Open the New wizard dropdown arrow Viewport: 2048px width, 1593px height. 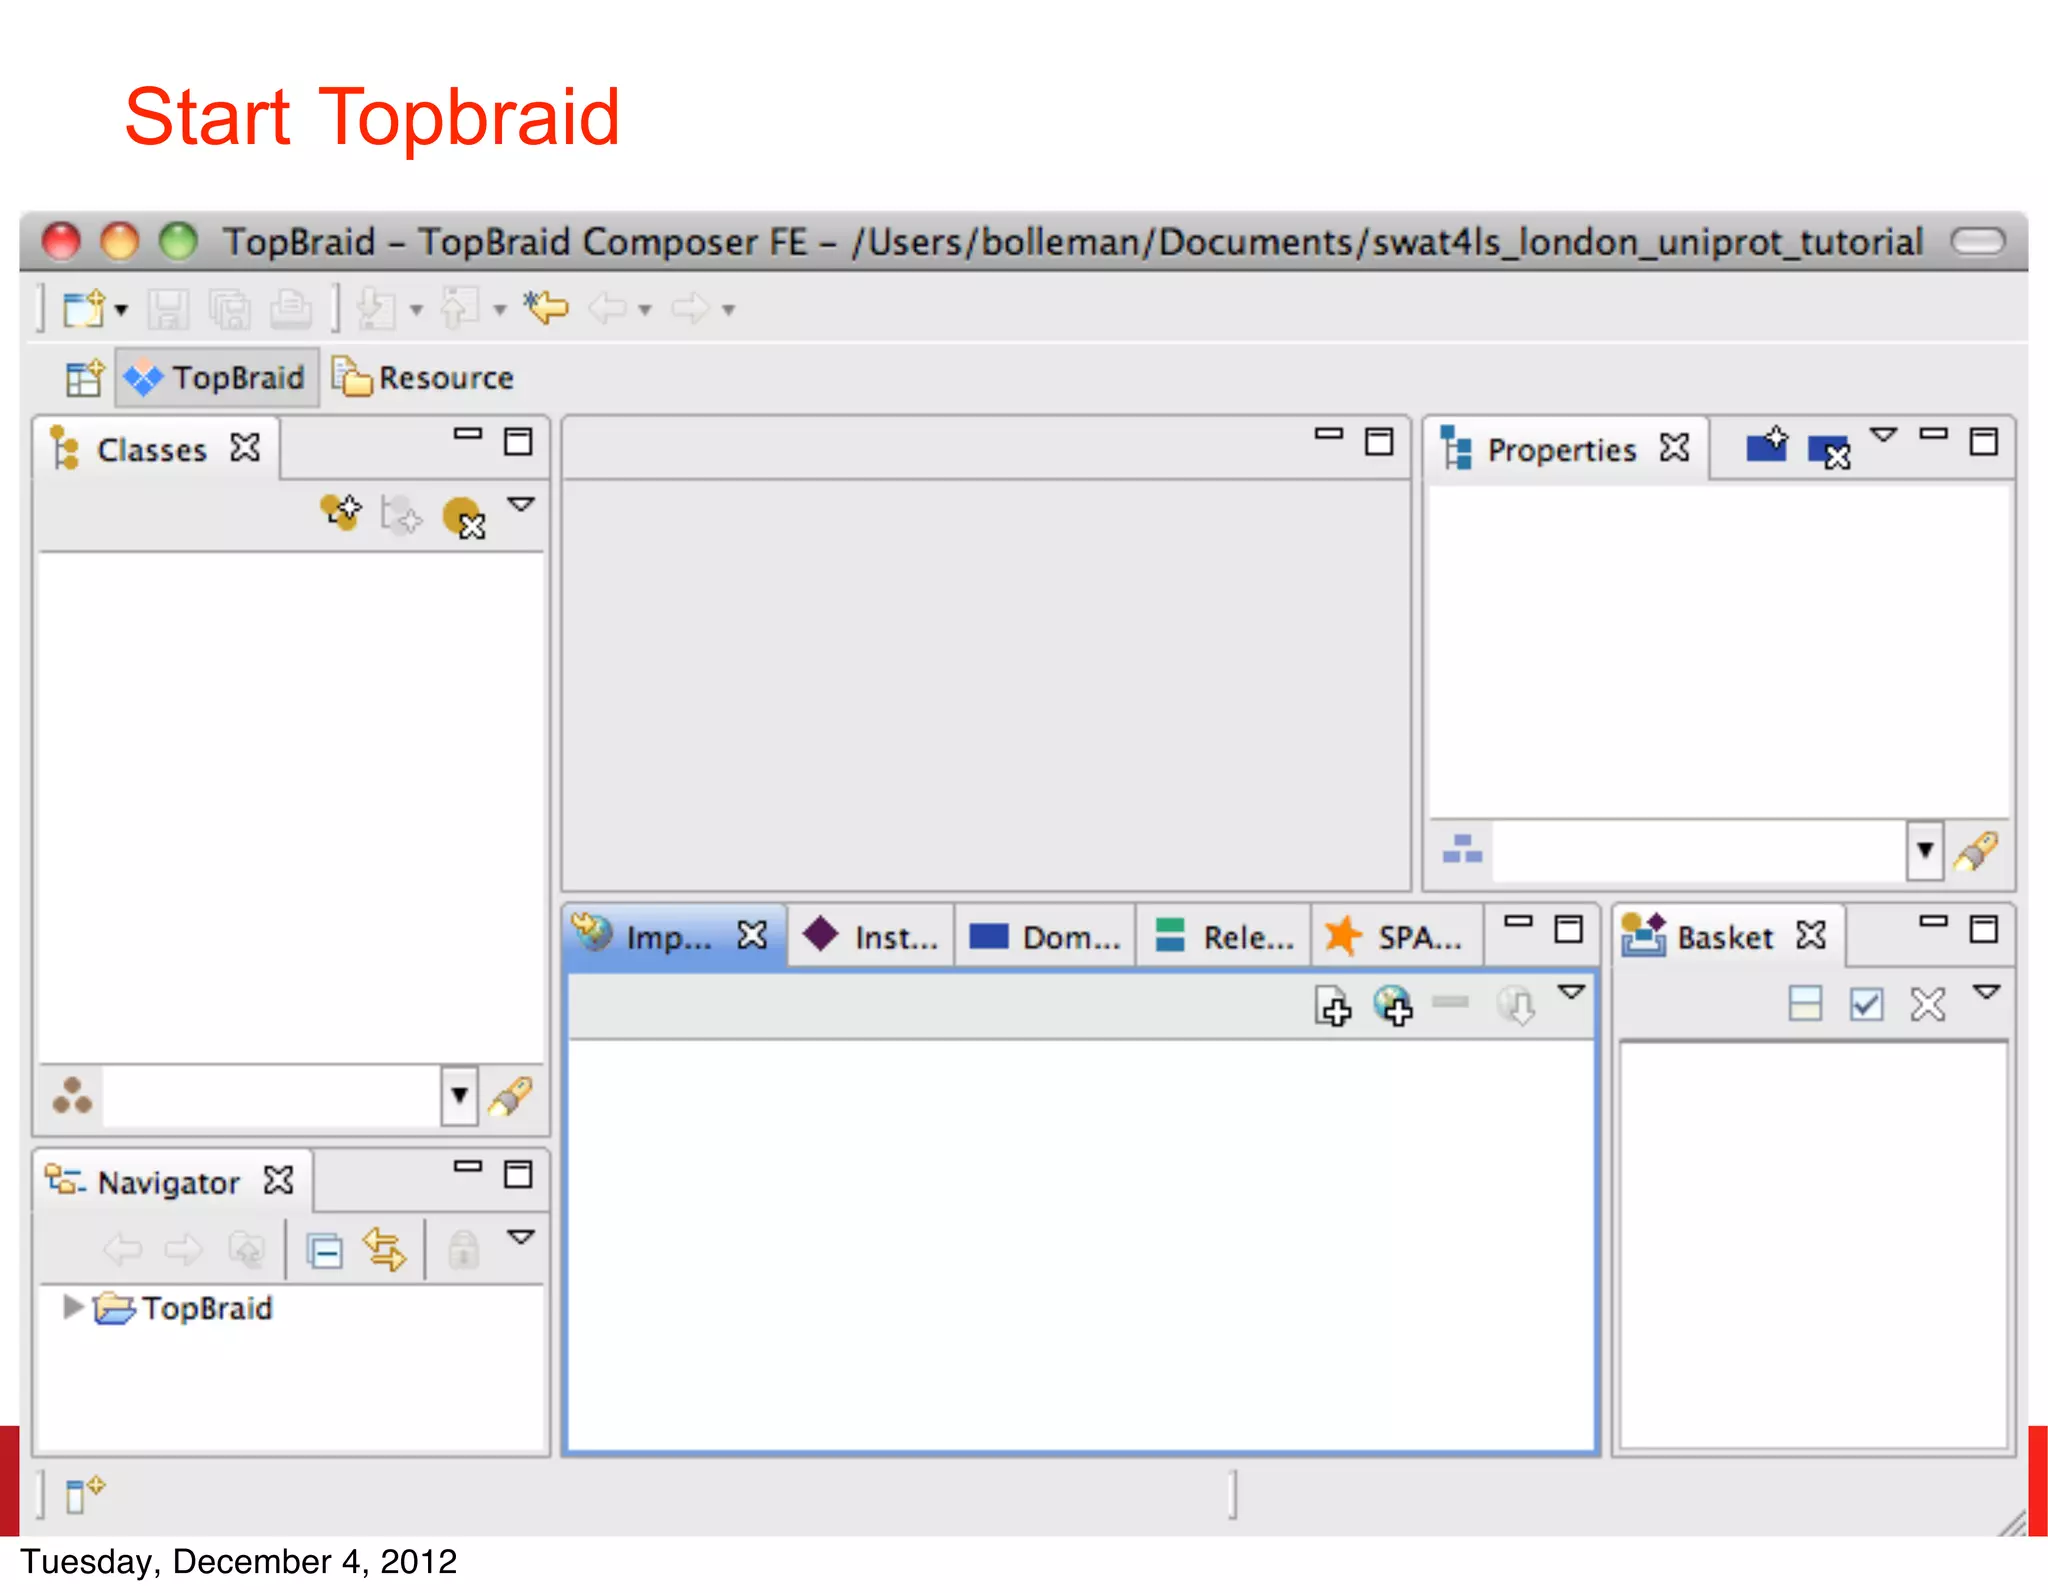click(x=121, y=310)
